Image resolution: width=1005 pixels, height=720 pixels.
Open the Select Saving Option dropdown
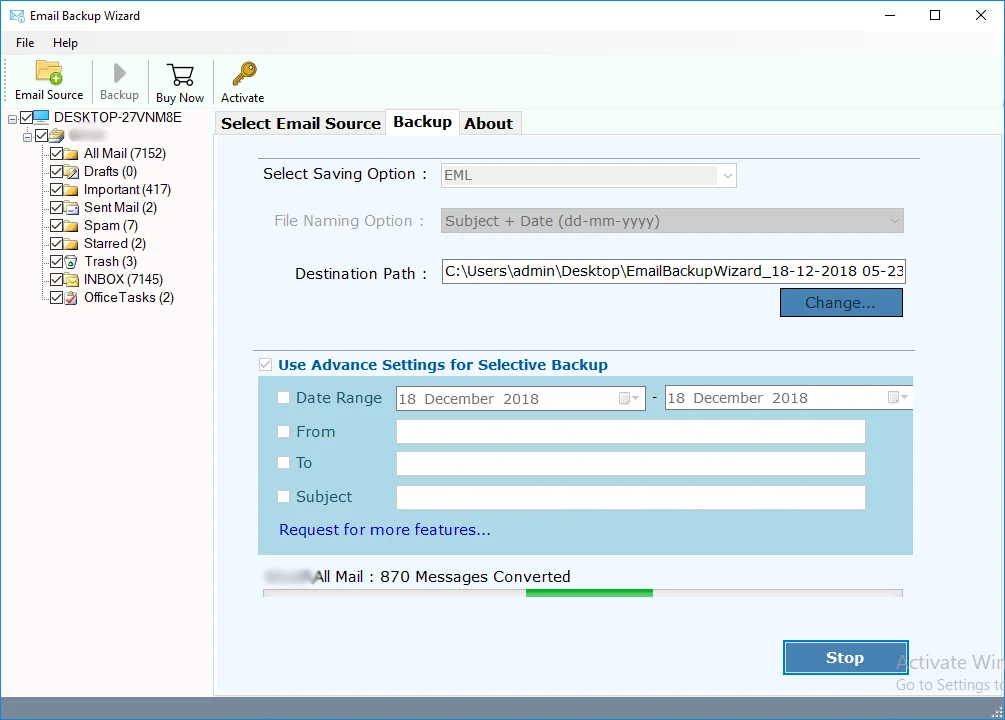tap(589, 175)
